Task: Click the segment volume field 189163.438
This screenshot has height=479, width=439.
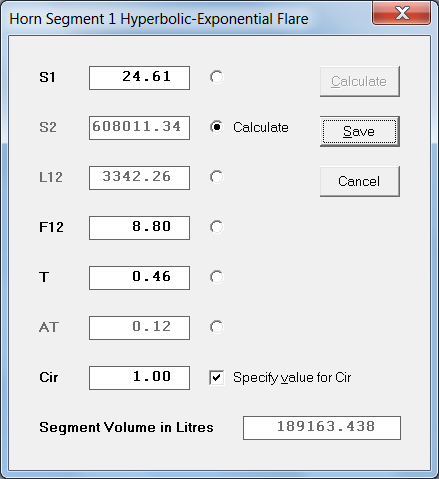Action: (322, 428)
